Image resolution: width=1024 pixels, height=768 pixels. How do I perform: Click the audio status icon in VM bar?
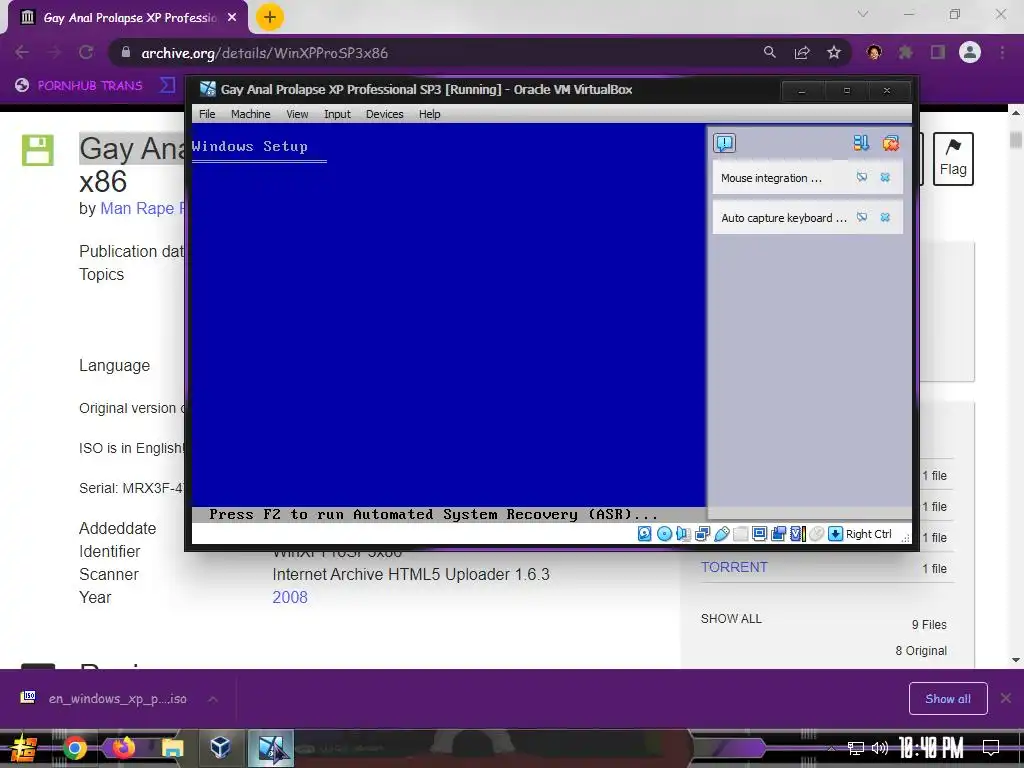tap(683, 534)
